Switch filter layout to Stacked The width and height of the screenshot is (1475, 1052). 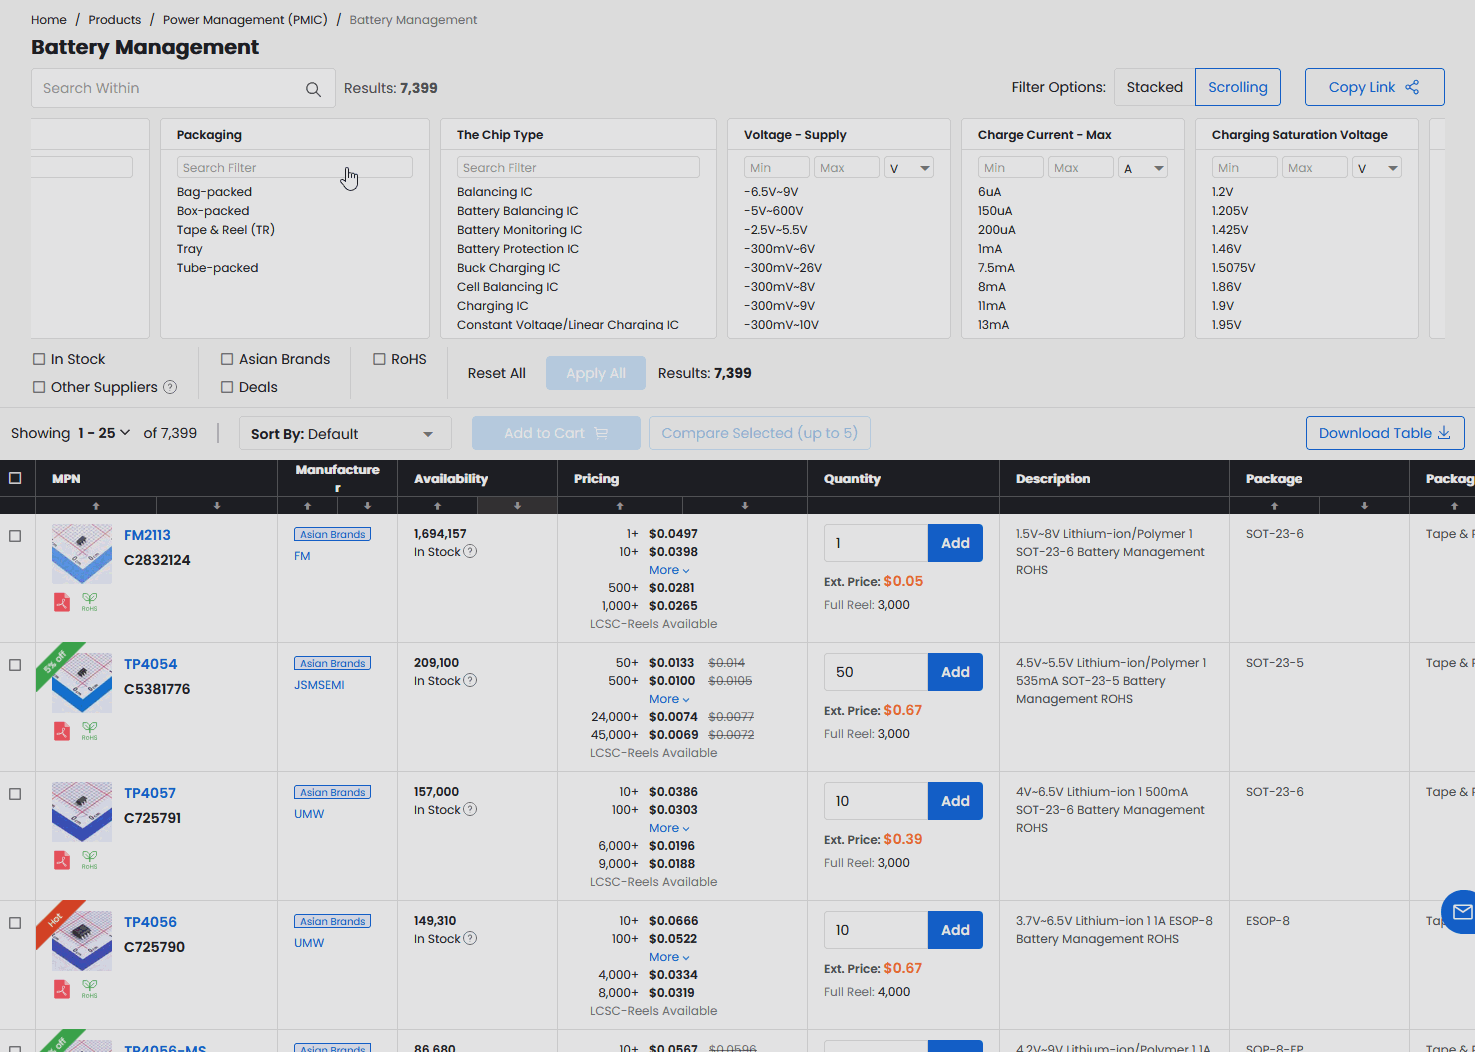tap(1153, 87)
